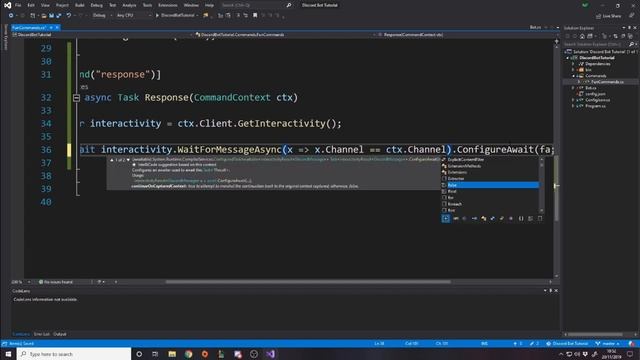640x360 pixels.
Task: Open the Extensions menu
Action: (x=168, y=5)
